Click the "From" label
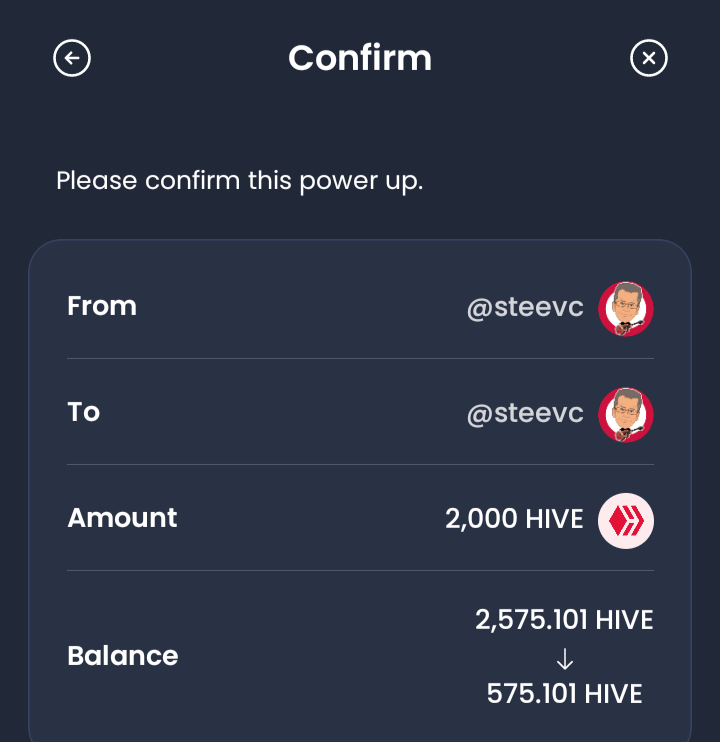720x742 pixels. point(102,306)
